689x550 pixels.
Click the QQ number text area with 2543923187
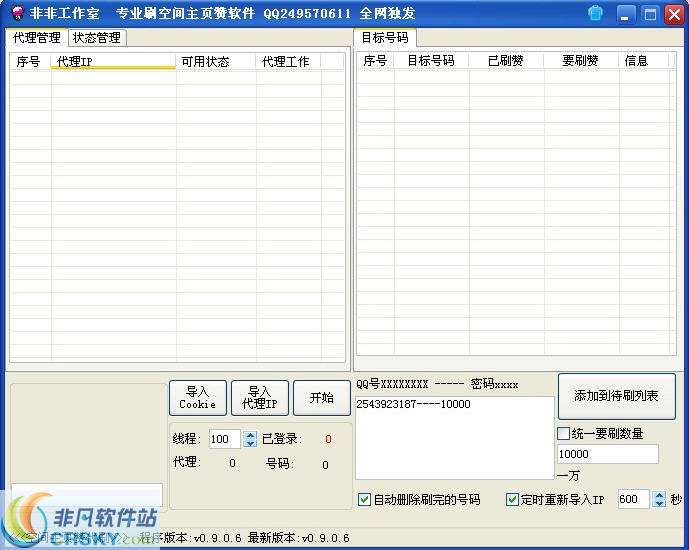pos(454,438)
